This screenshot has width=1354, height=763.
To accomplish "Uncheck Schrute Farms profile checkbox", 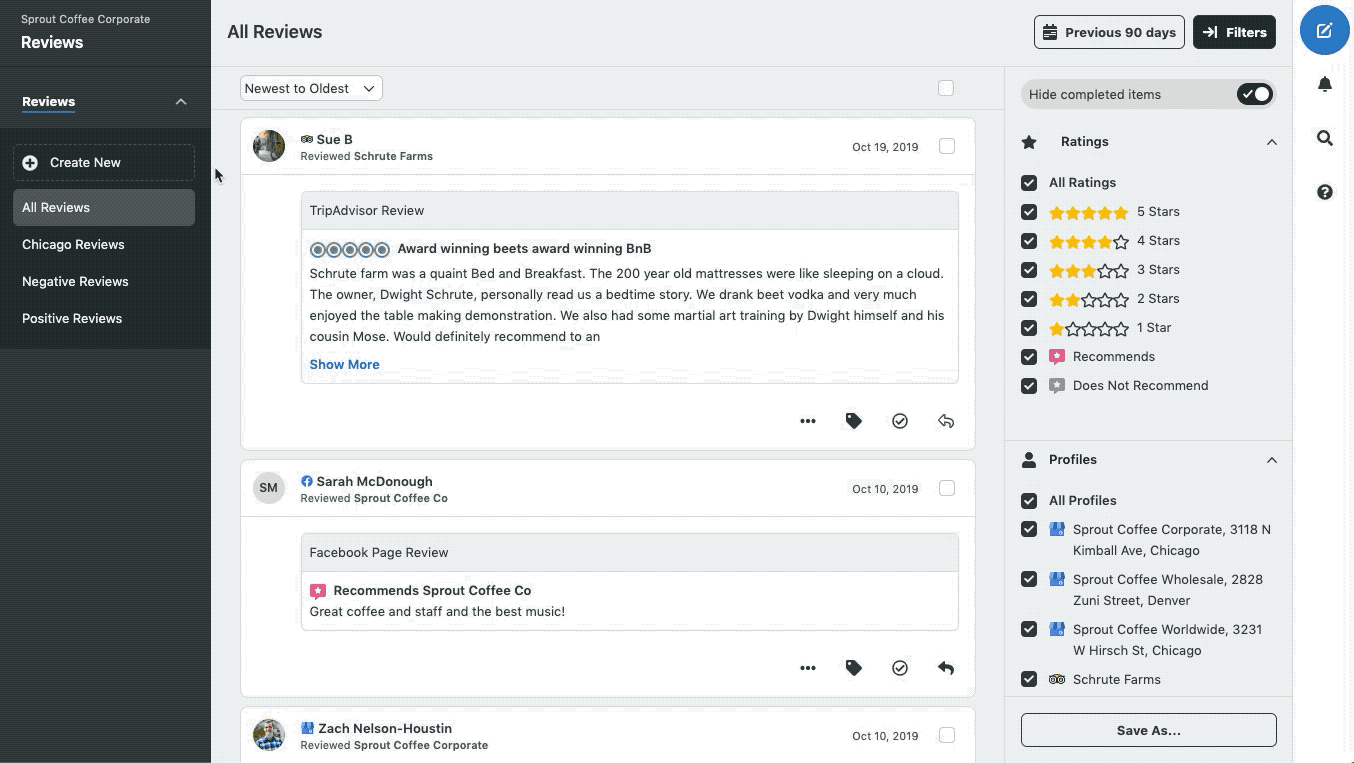I will point(1029,679).
